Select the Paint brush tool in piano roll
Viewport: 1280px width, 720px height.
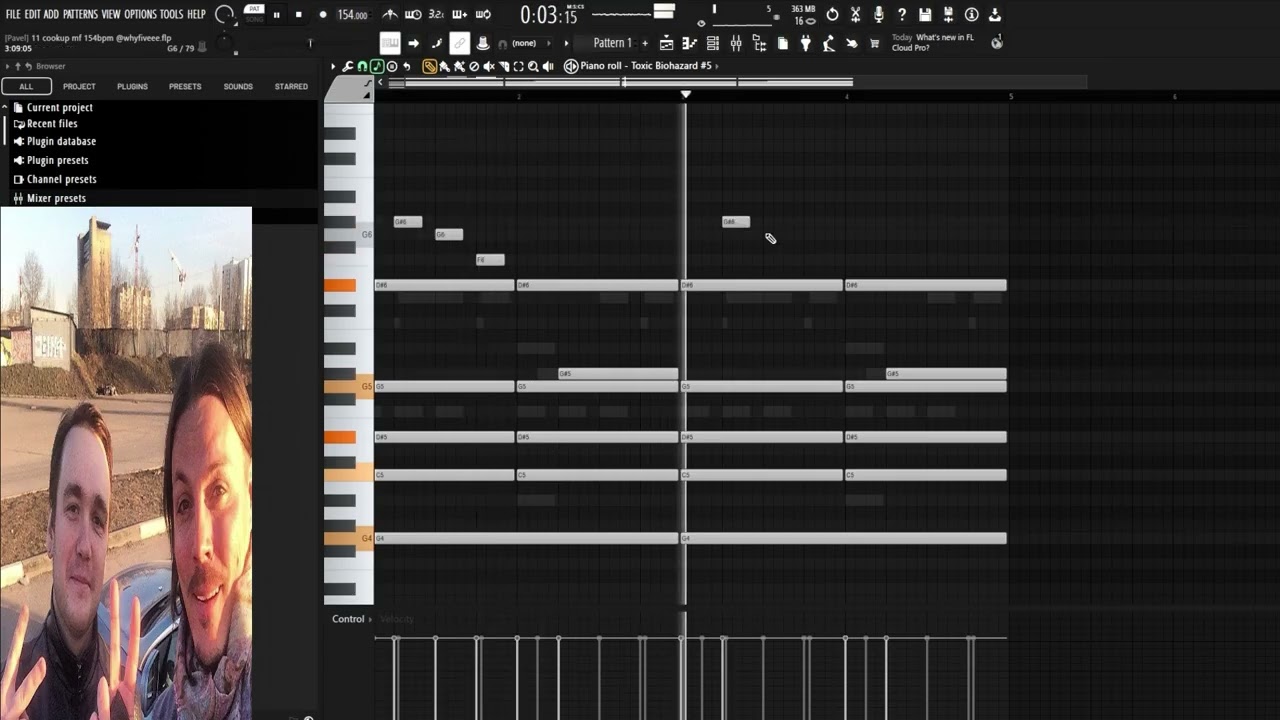point(444,66)
